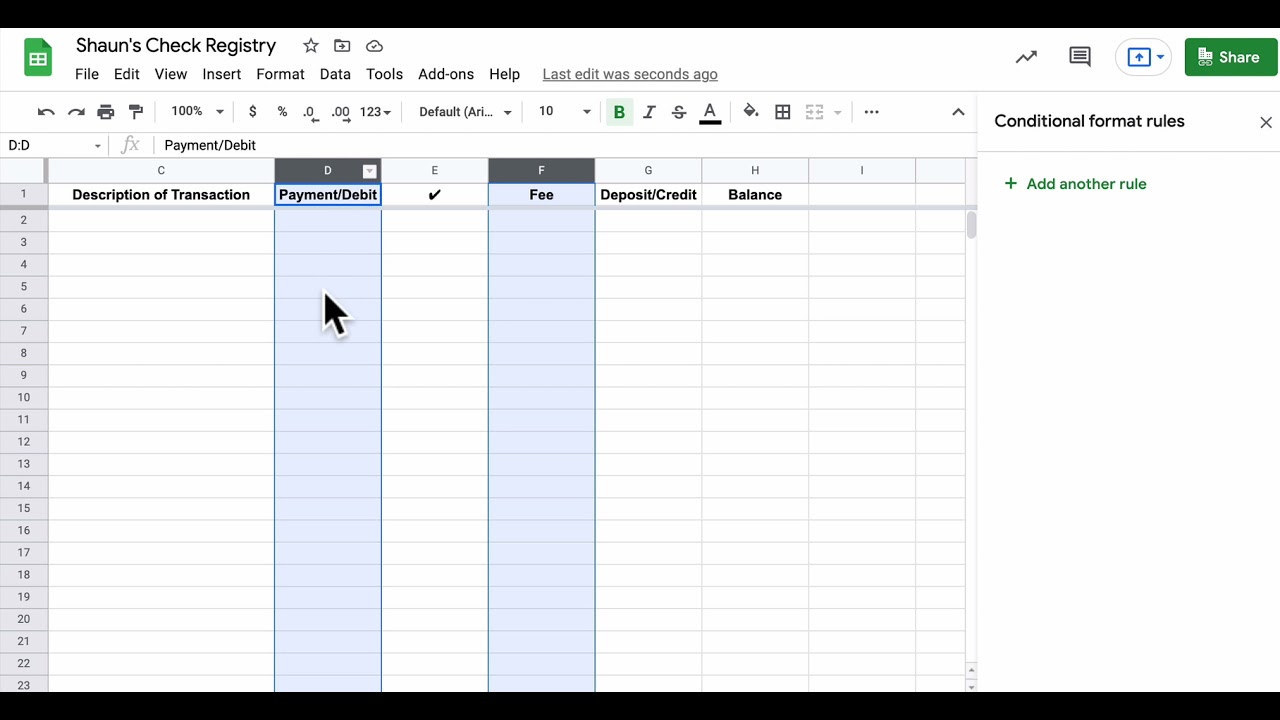The width and height of the screenshot is (1280, 720).
Task: Click the checkmark header cell
Action: point(434,195)
